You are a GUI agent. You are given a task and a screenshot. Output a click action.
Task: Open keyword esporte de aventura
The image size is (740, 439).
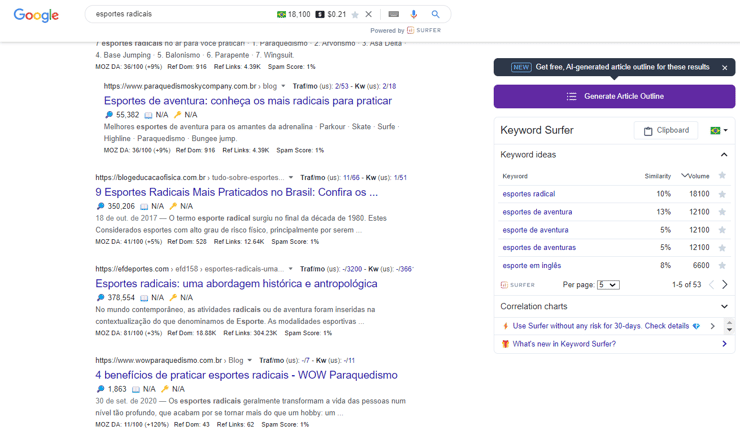point(535,230)
